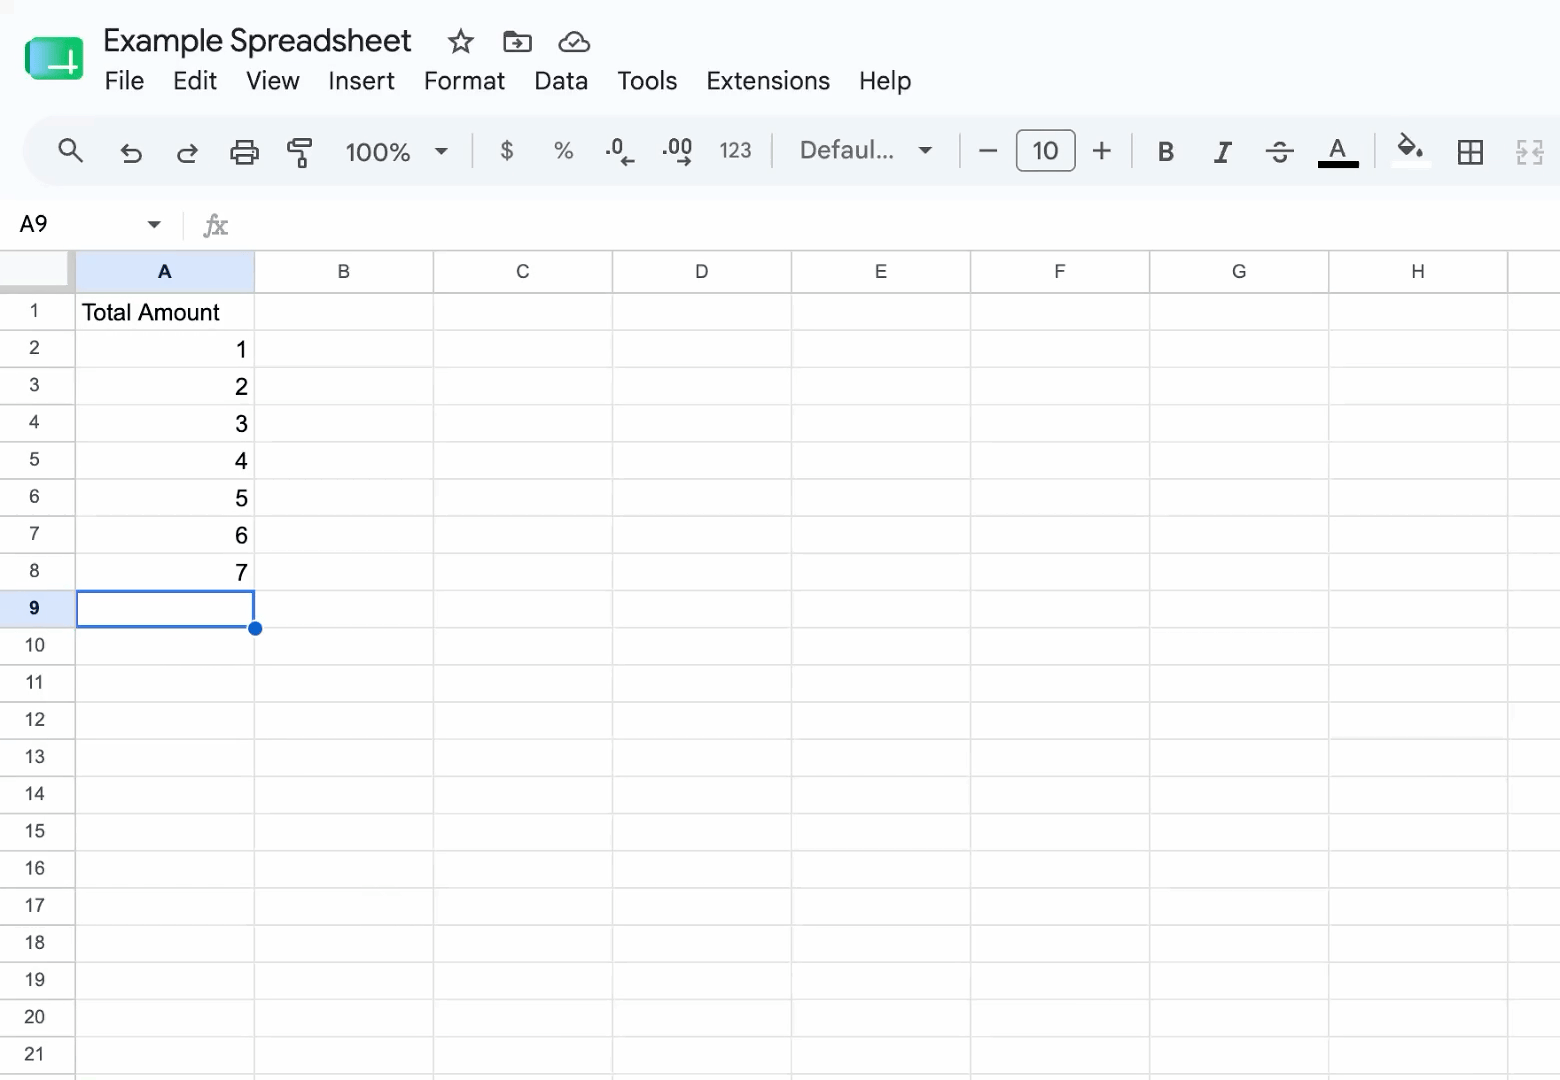Click the select-all corner box

(36, 272)
